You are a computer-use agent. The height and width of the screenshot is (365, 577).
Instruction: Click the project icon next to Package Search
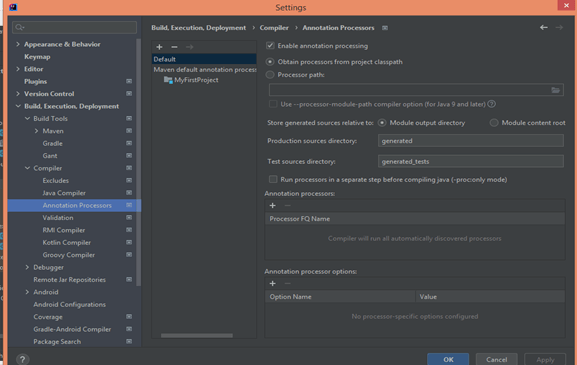(x=129, y=341)
